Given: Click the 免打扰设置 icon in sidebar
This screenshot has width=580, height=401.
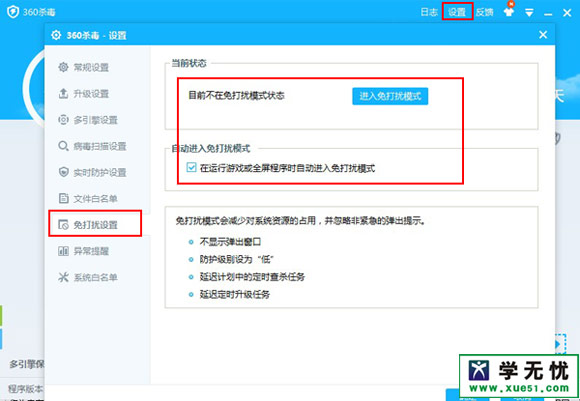Looking at the screenshot, I should point(63,225).
